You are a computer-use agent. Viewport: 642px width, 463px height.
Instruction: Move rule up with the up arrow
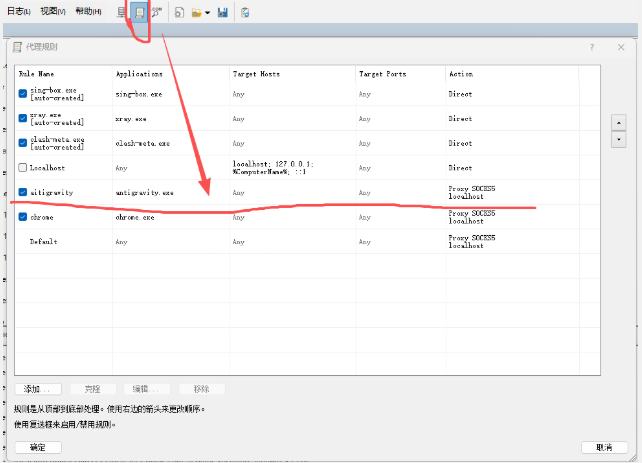(x=618, y=122)
